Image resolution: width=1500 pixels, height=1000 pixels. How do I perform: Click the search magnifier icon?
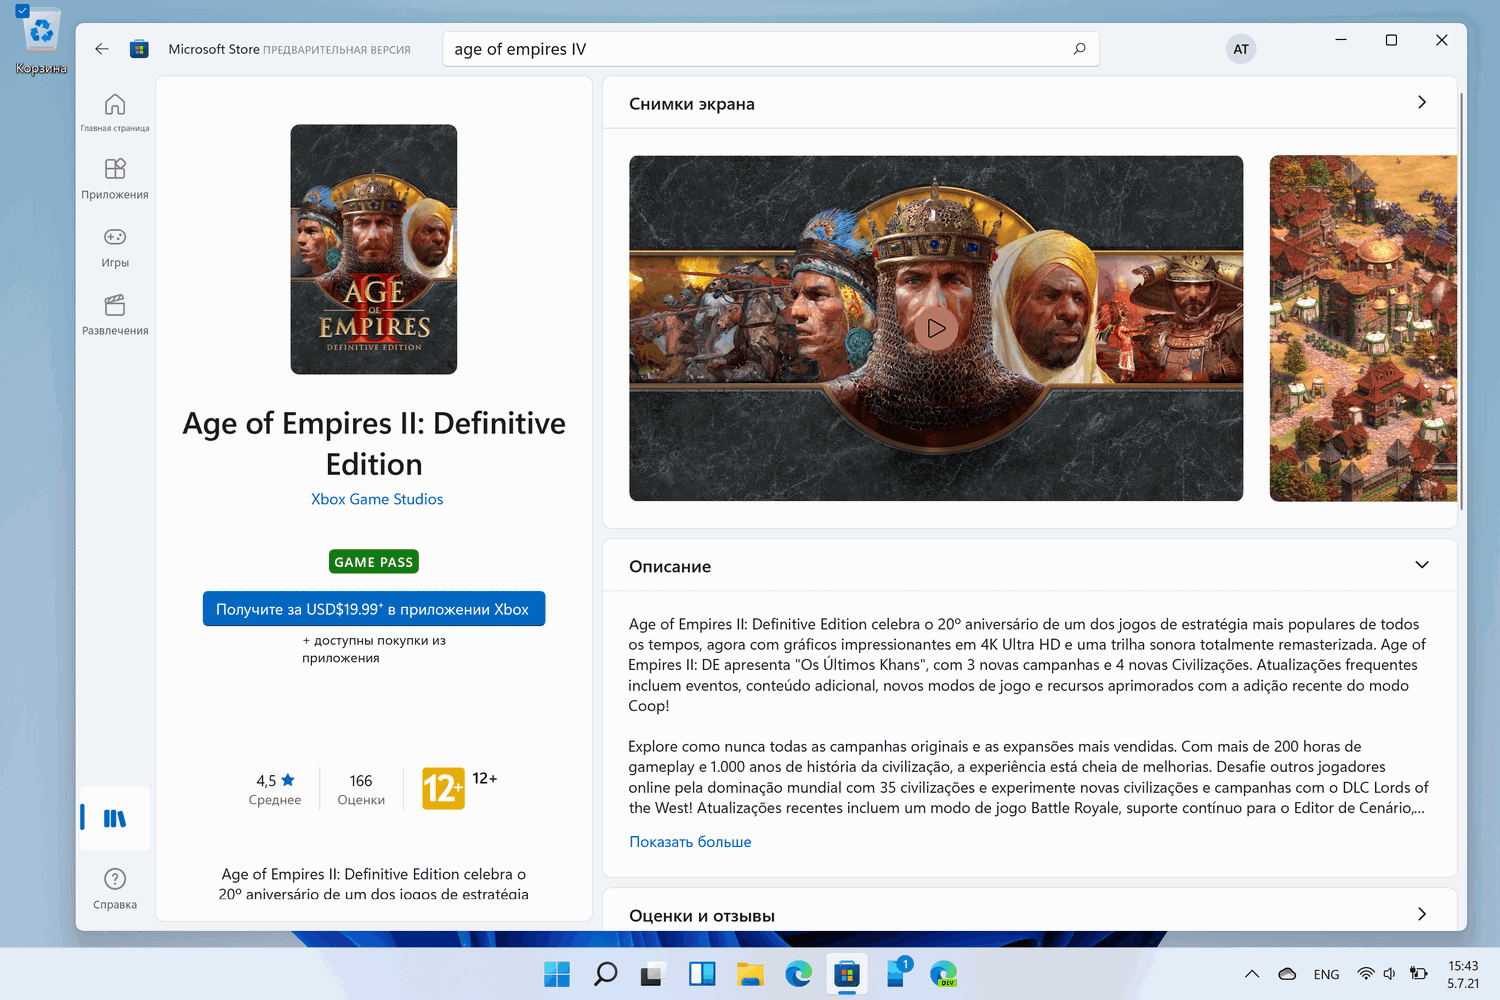1079,49
